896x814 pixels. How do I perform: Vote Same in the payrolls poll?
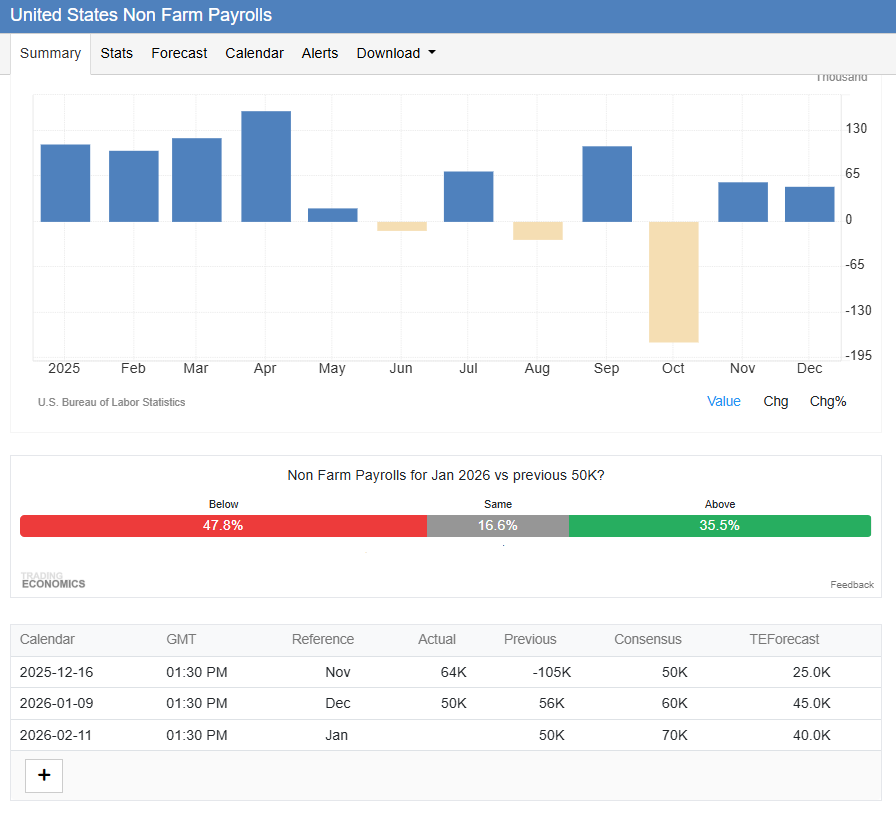pyautogui.click(x=497, y=526)
